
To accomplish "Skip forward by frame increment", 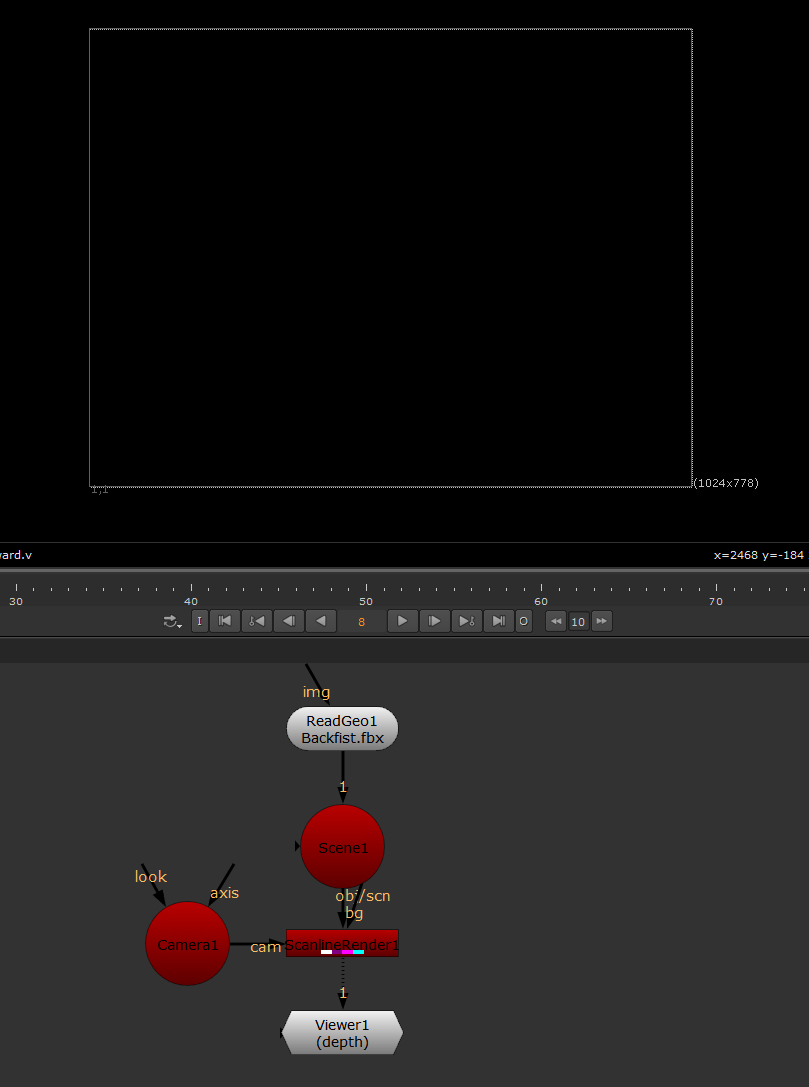I will click(602, 621).
